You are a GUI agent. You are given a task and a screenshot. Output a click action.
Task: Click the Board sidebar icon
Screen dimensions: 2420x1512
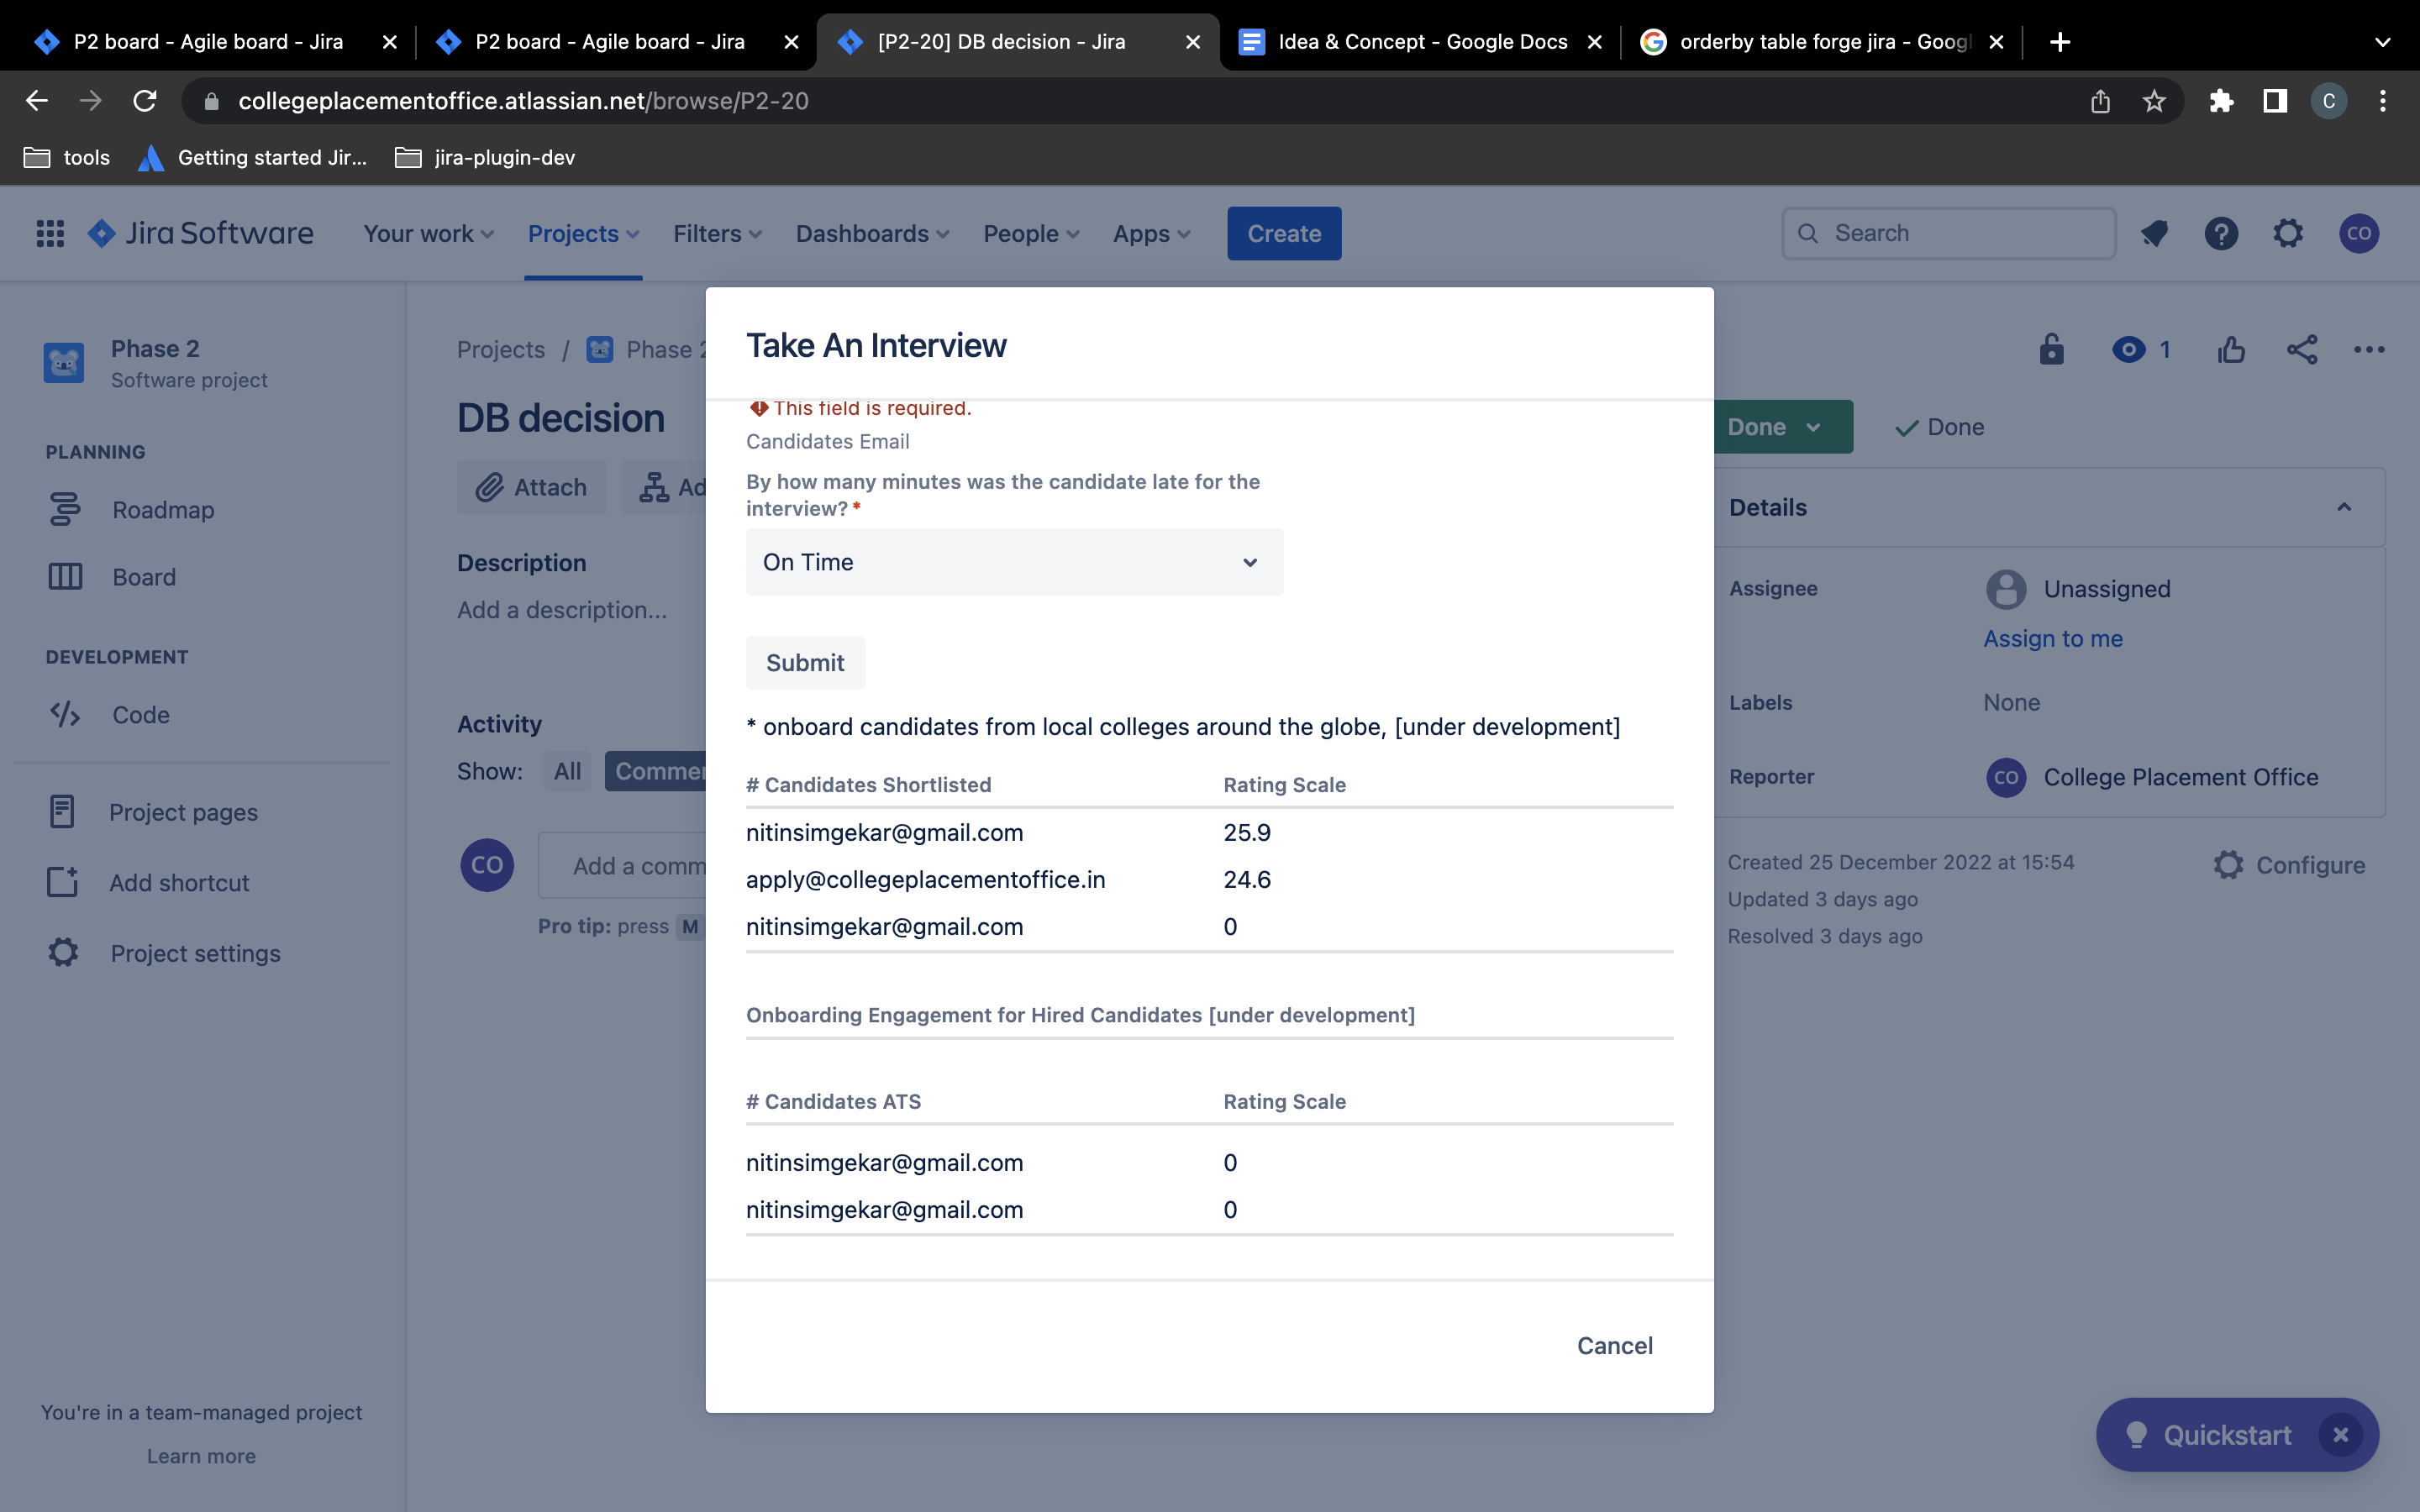pyautogui.click(x=65, y=577)
